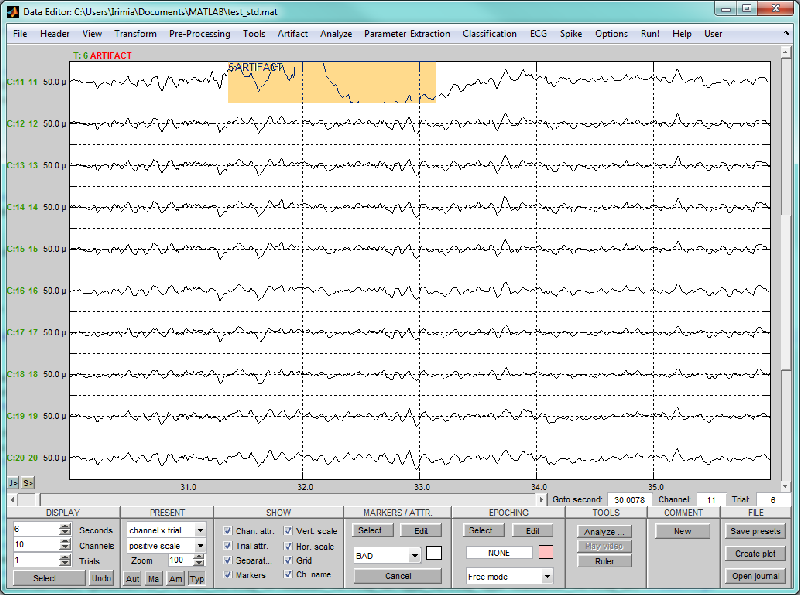Image resolution: width=800 pixels, height=595 pixels.
Task: Click the right arrow of the time scrollbar
Action: (x=541, y=500)
